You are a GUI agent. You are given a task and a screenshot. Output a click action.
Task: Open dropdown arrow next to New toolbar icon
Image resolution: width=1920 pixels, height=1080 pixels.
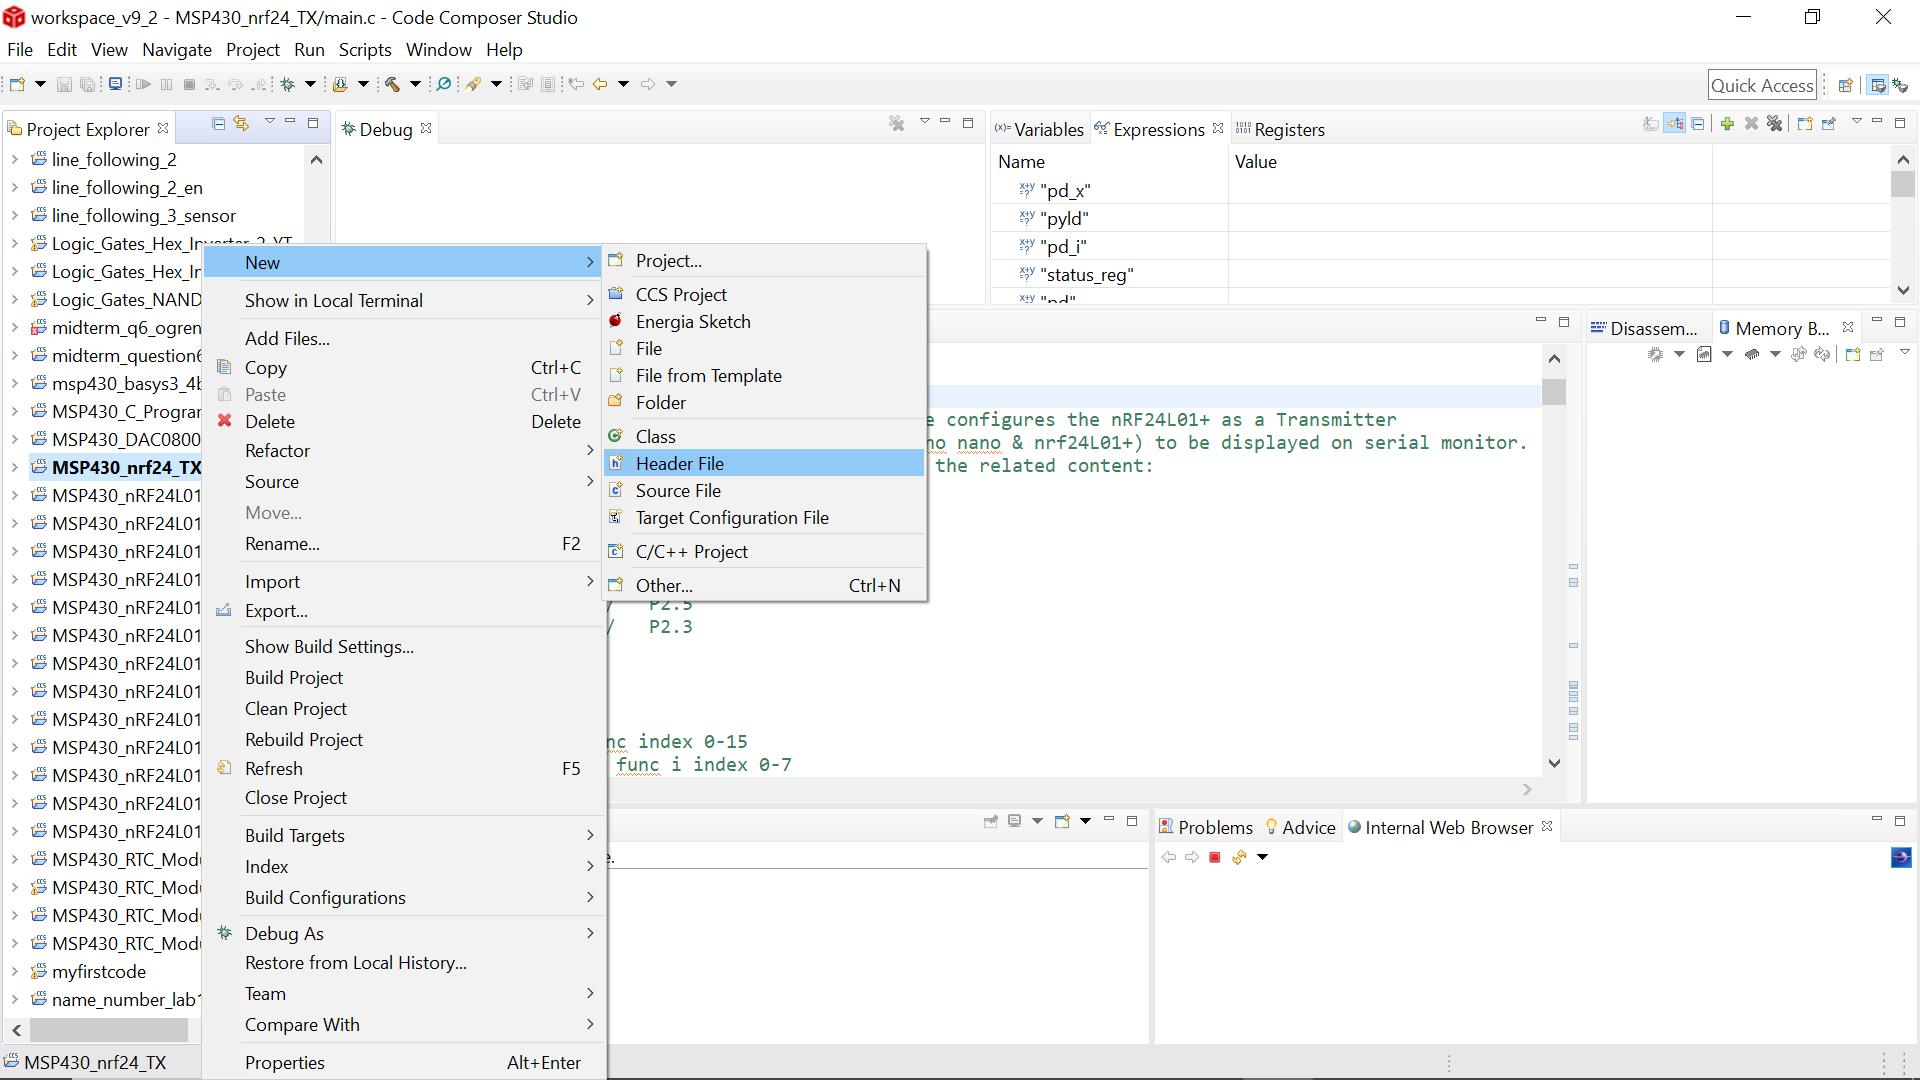click(40, 84)
